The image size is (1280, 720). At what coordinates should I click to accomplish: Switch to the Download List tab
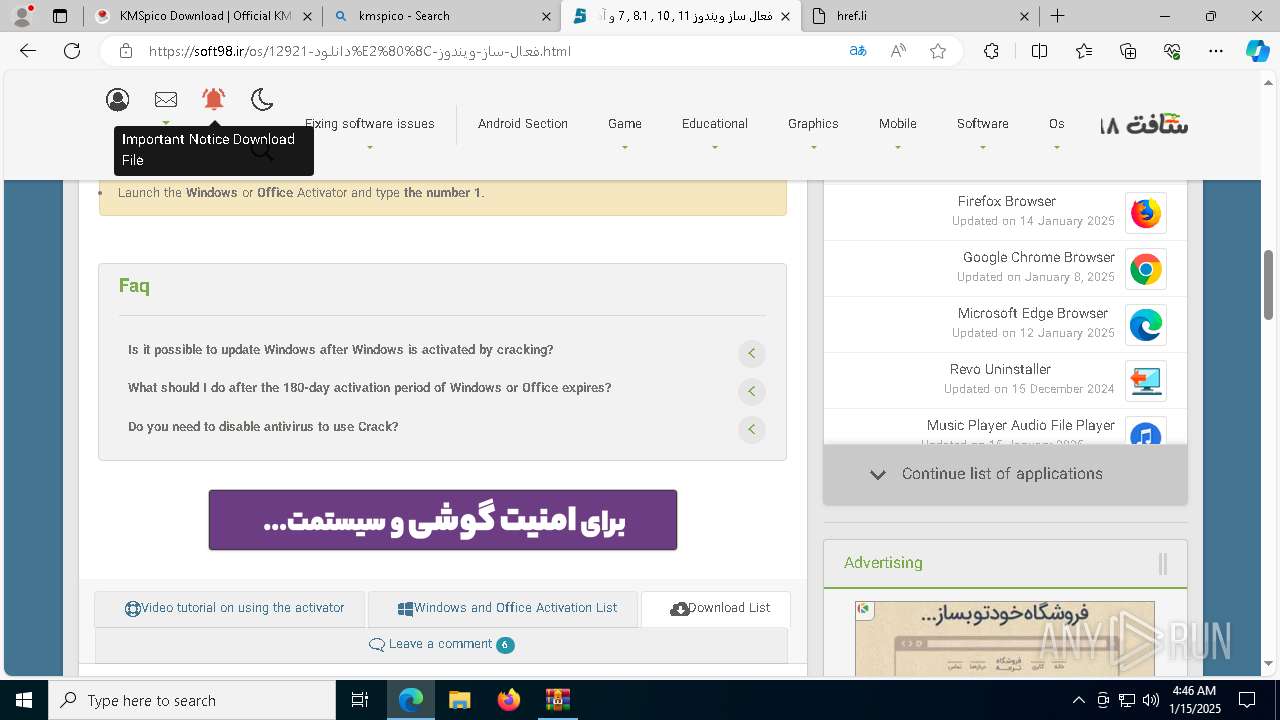(716, 609)
